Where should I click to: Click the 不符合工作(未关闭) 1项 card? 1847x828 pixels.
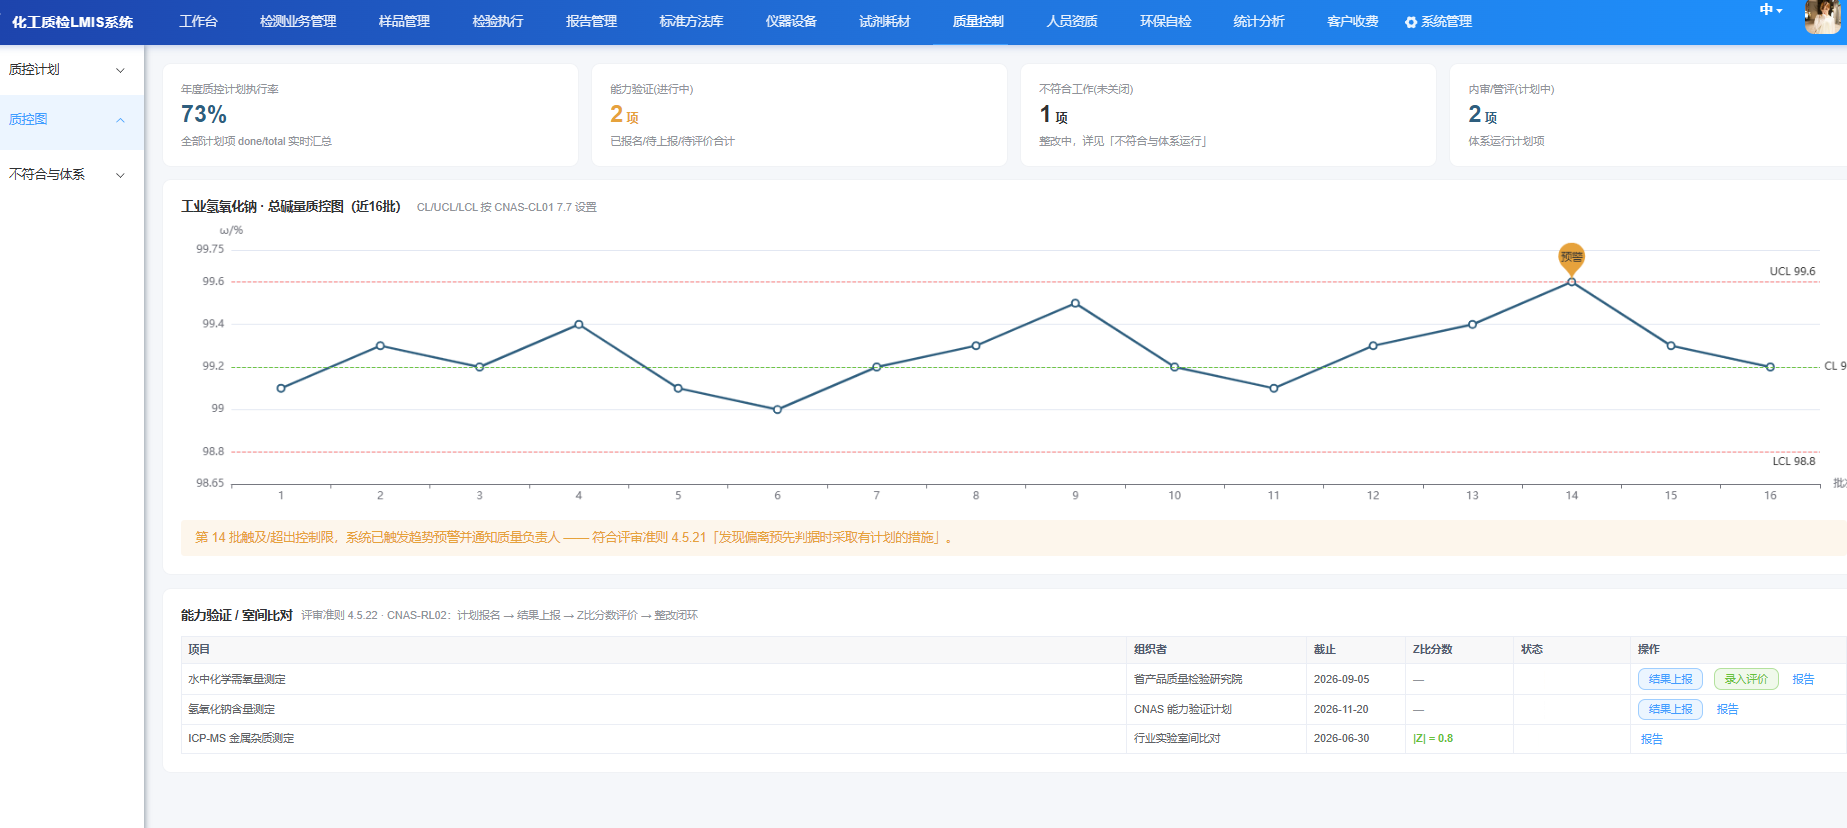(1228, 115)
